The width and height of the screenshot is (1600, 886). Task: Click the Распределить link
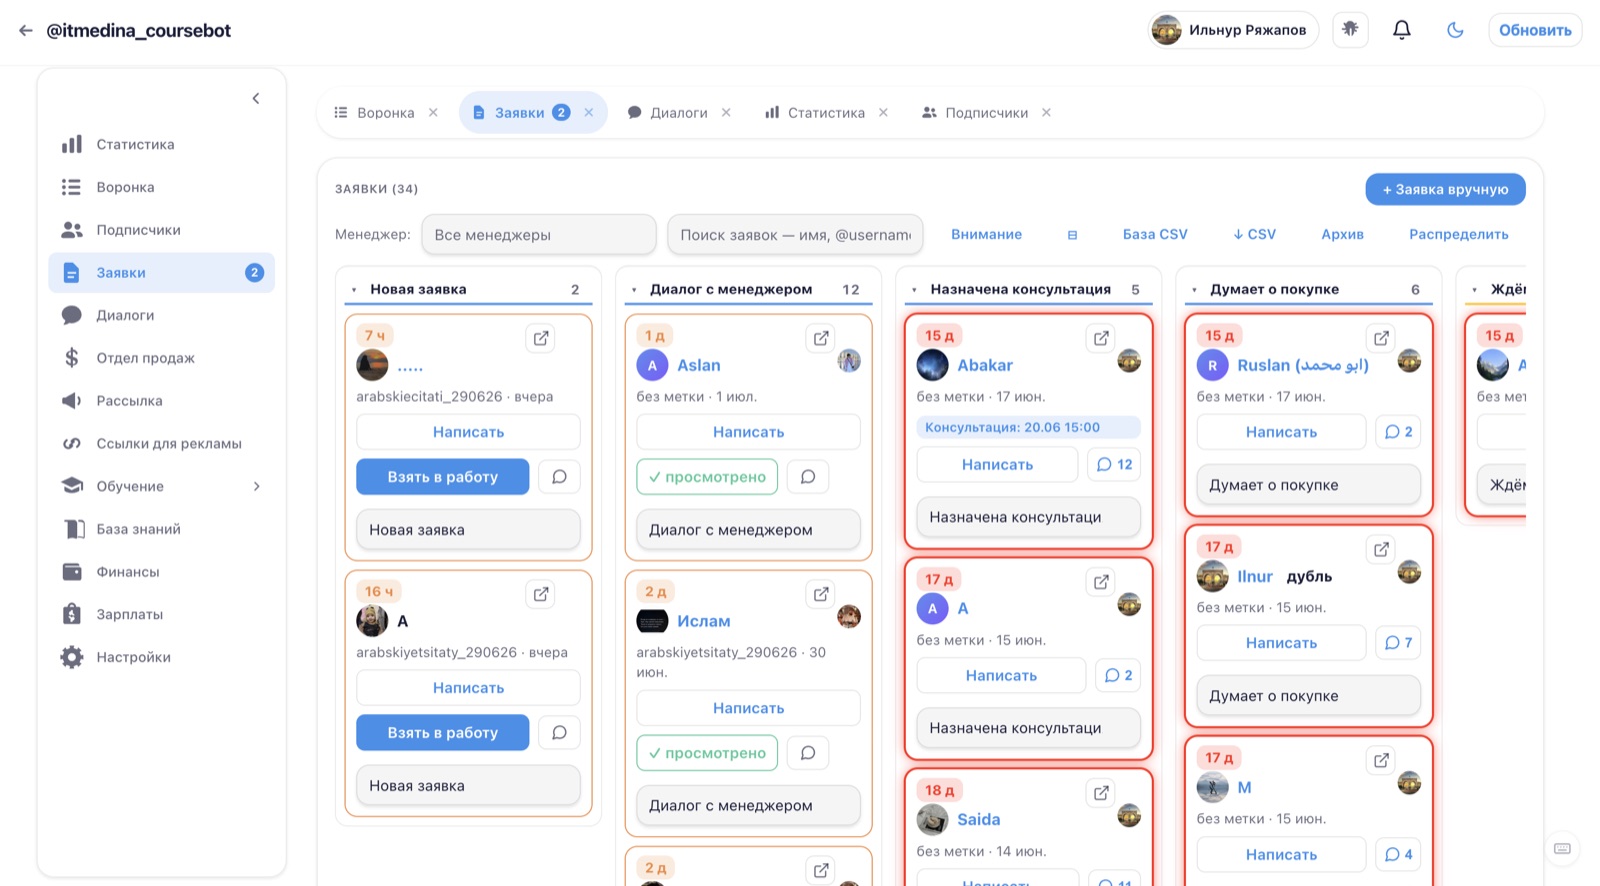point(1459,234)
